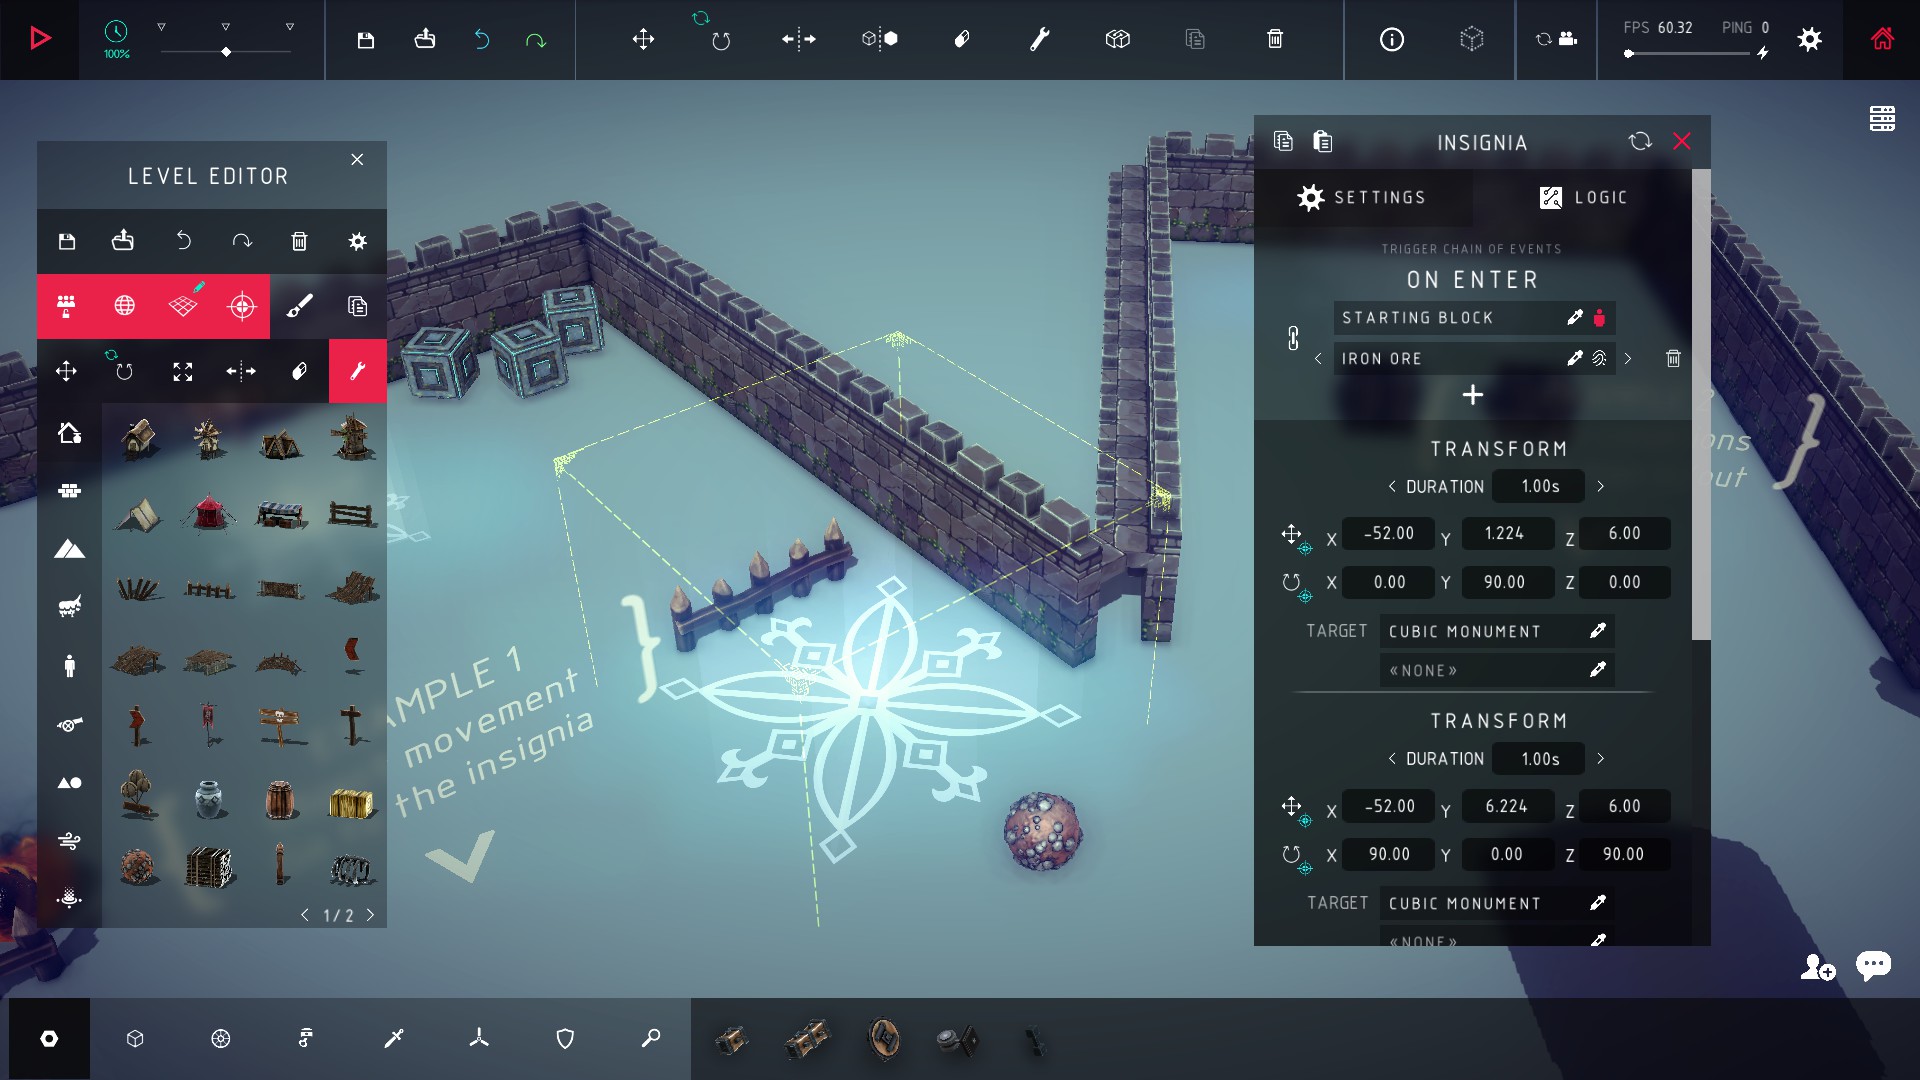Open the Buildings category house icon
The image size is (1920, 1080).
[x=69, y=433]
